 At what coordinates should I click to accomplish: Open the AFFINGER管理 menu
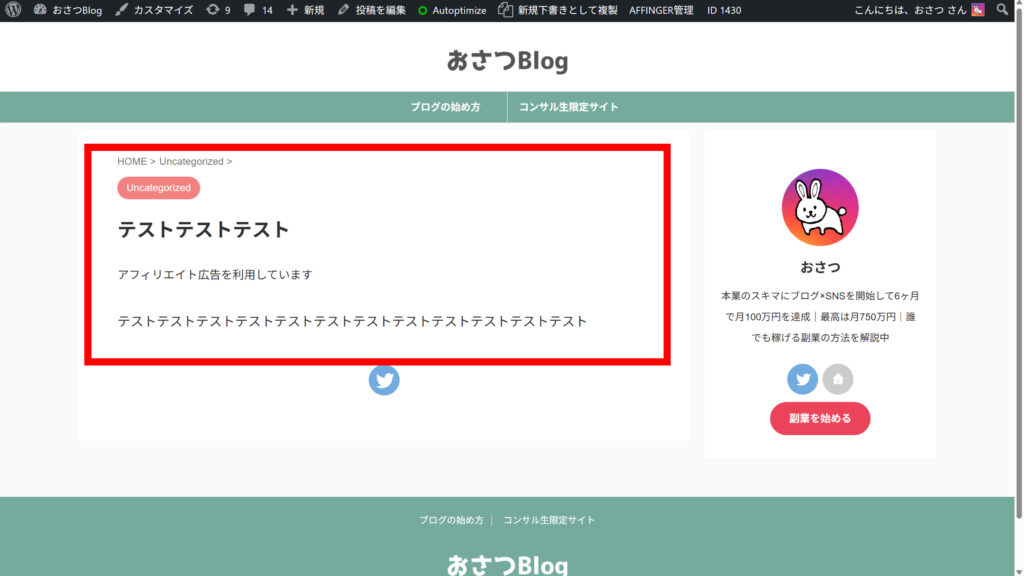(x=661, y=10)
